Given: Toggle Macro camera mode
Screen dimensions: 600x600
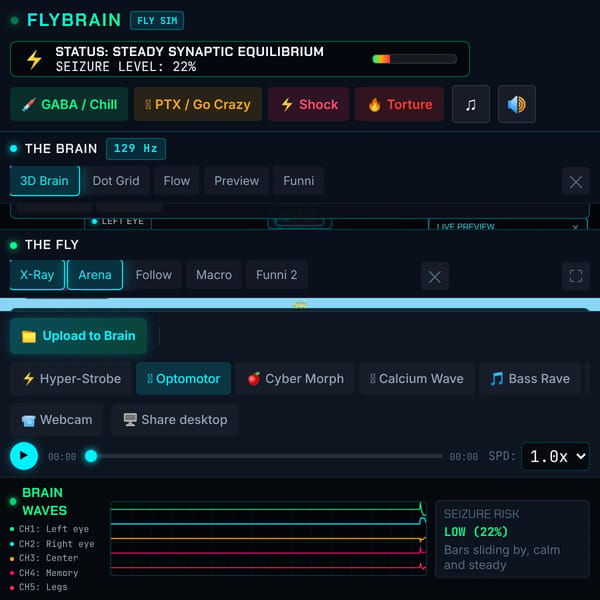Looking at the screenshot, I should 214,275.
